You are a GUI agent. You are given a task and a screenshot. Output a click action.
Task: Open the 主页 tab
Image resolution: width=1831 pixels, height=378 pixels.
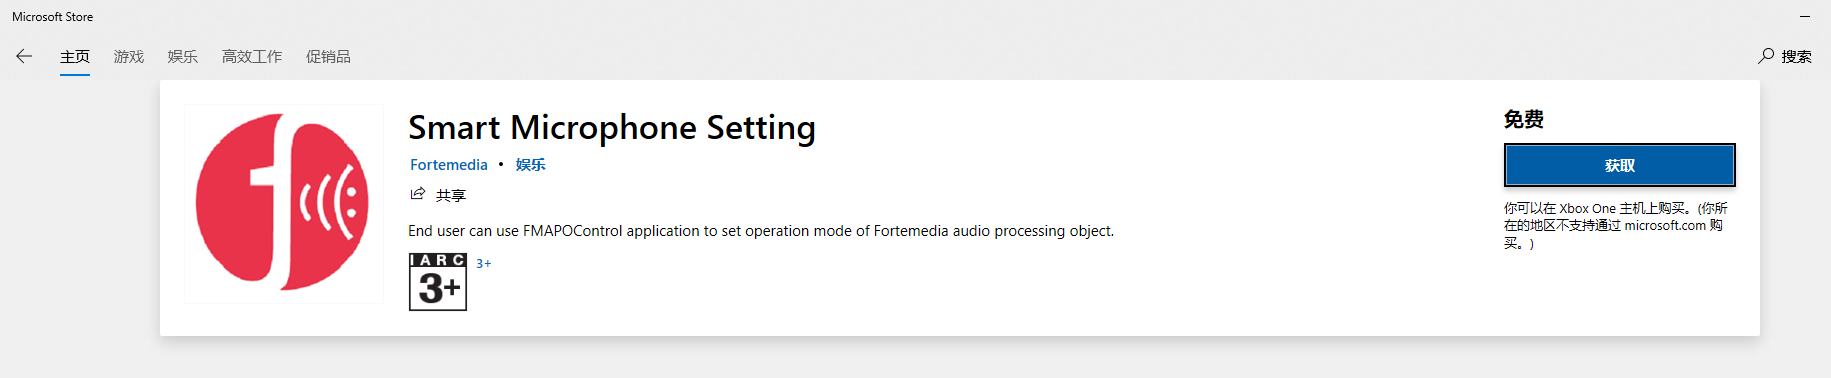click(x=75, y=57)
